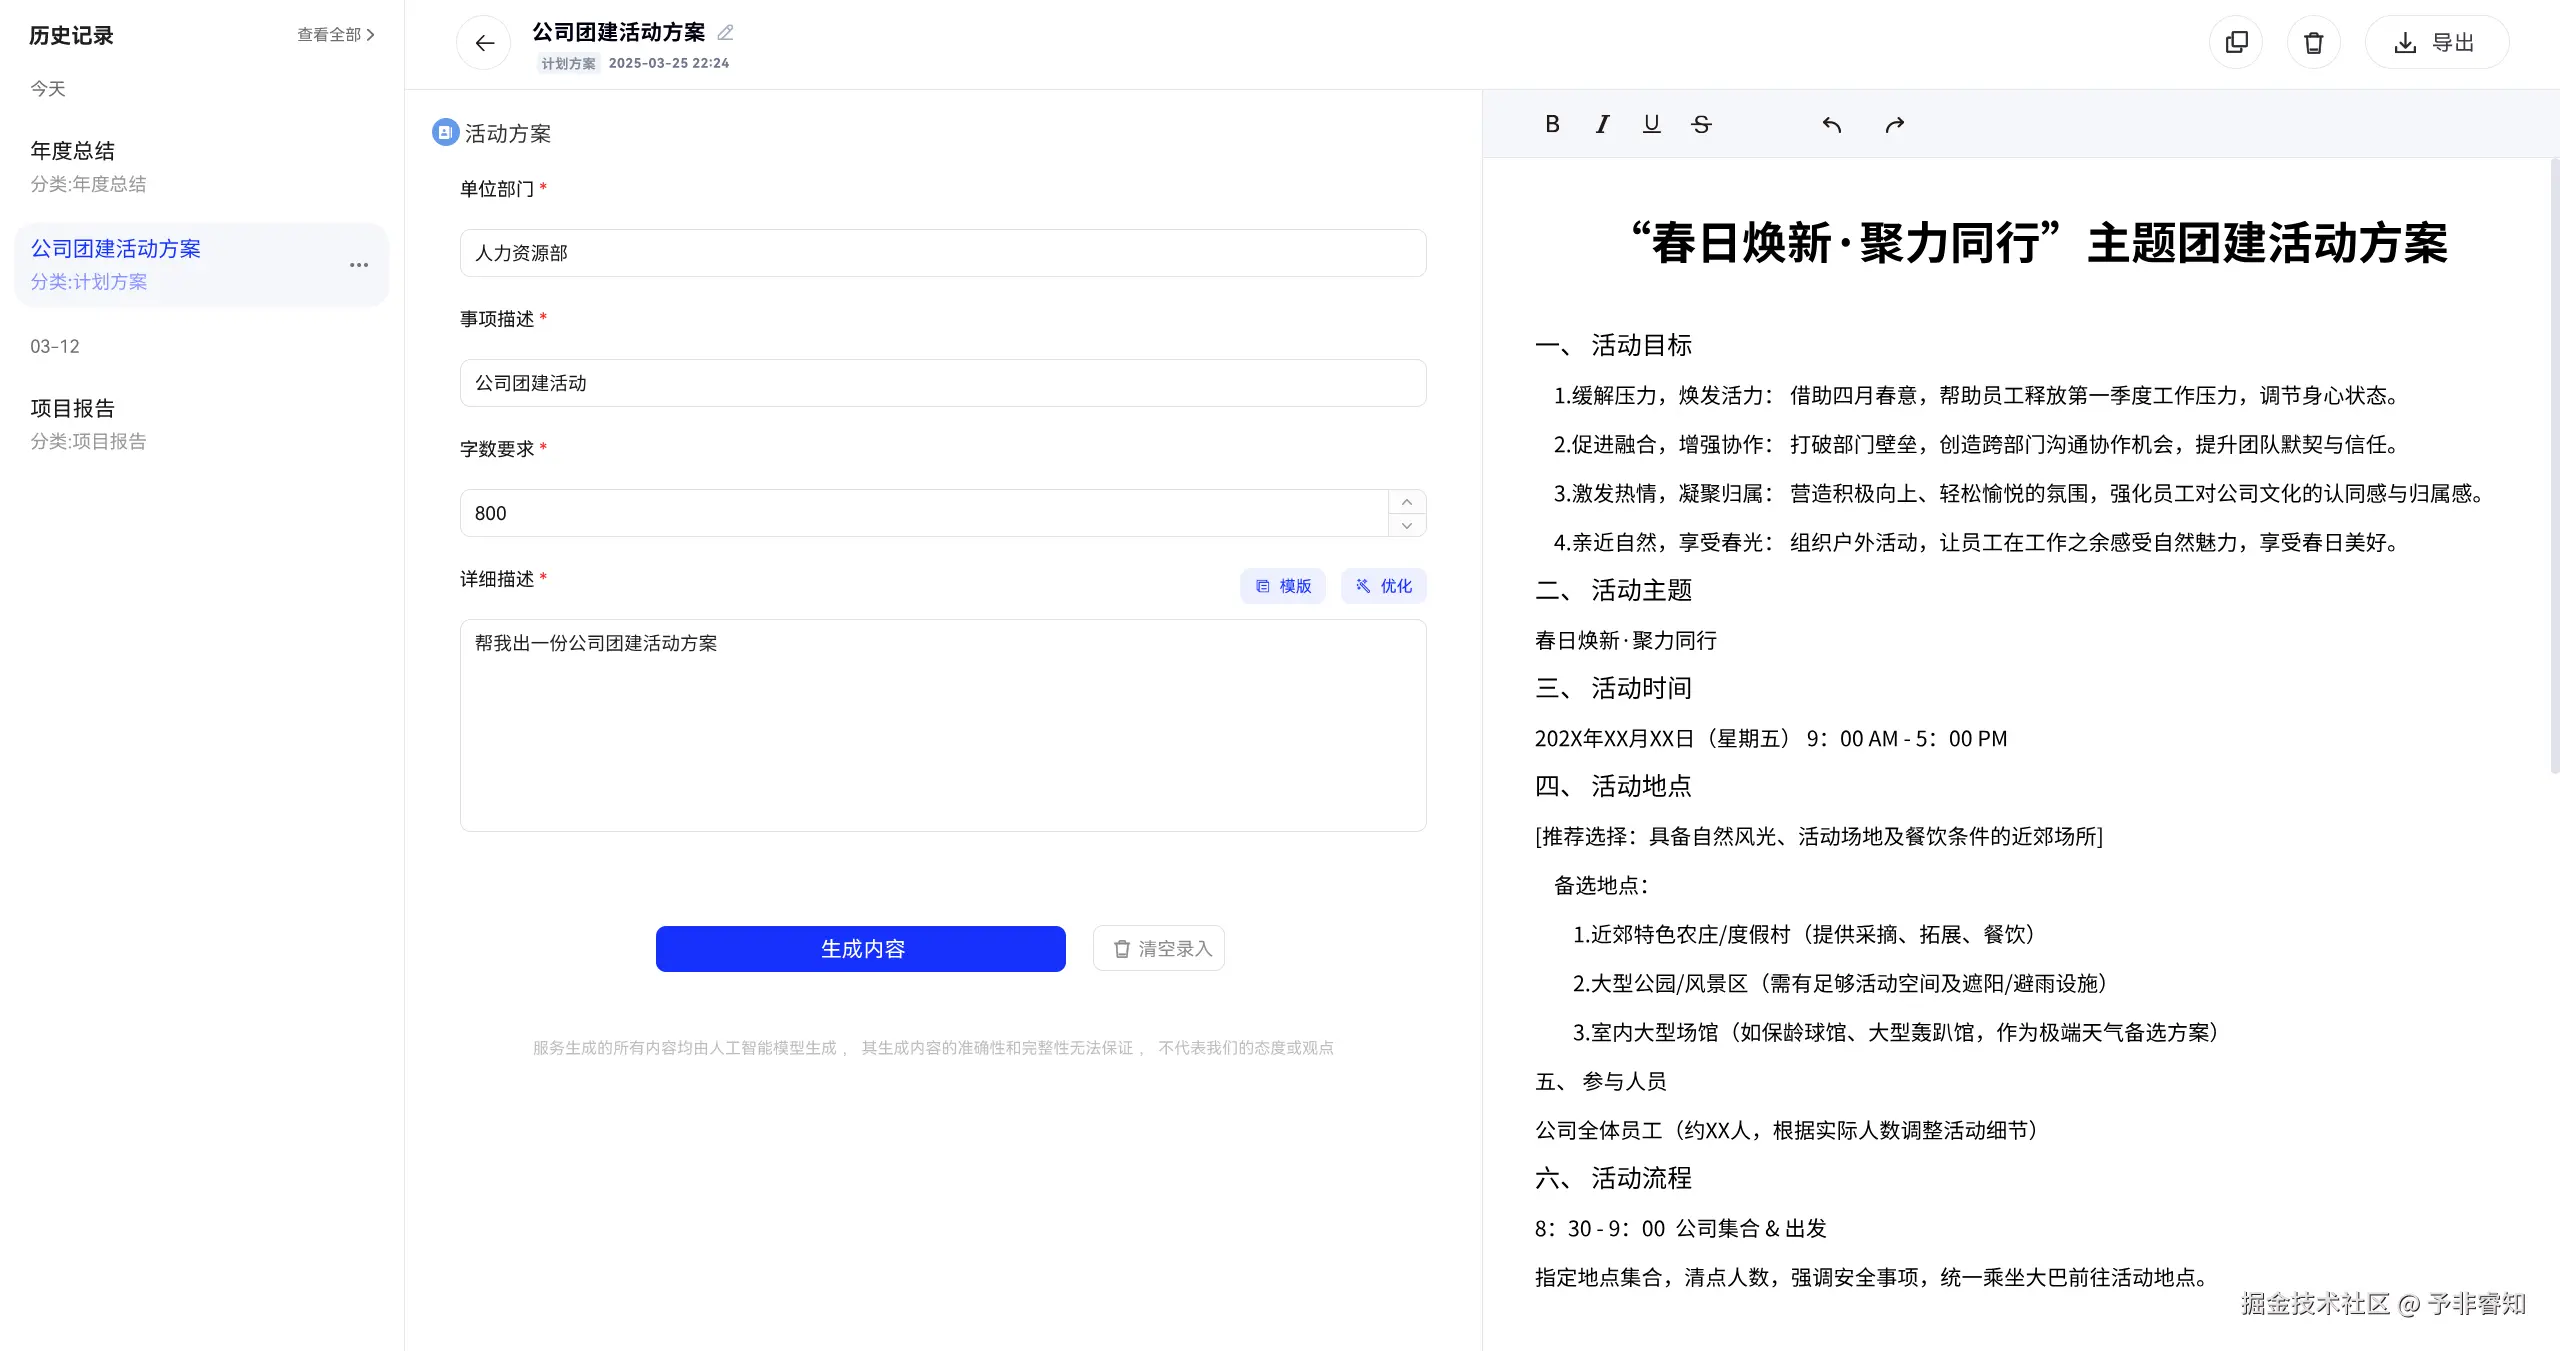Toggle underline formatting
Image resolution: width=2560 pixels, height=1351 pixels.
tap(1652, 124)
